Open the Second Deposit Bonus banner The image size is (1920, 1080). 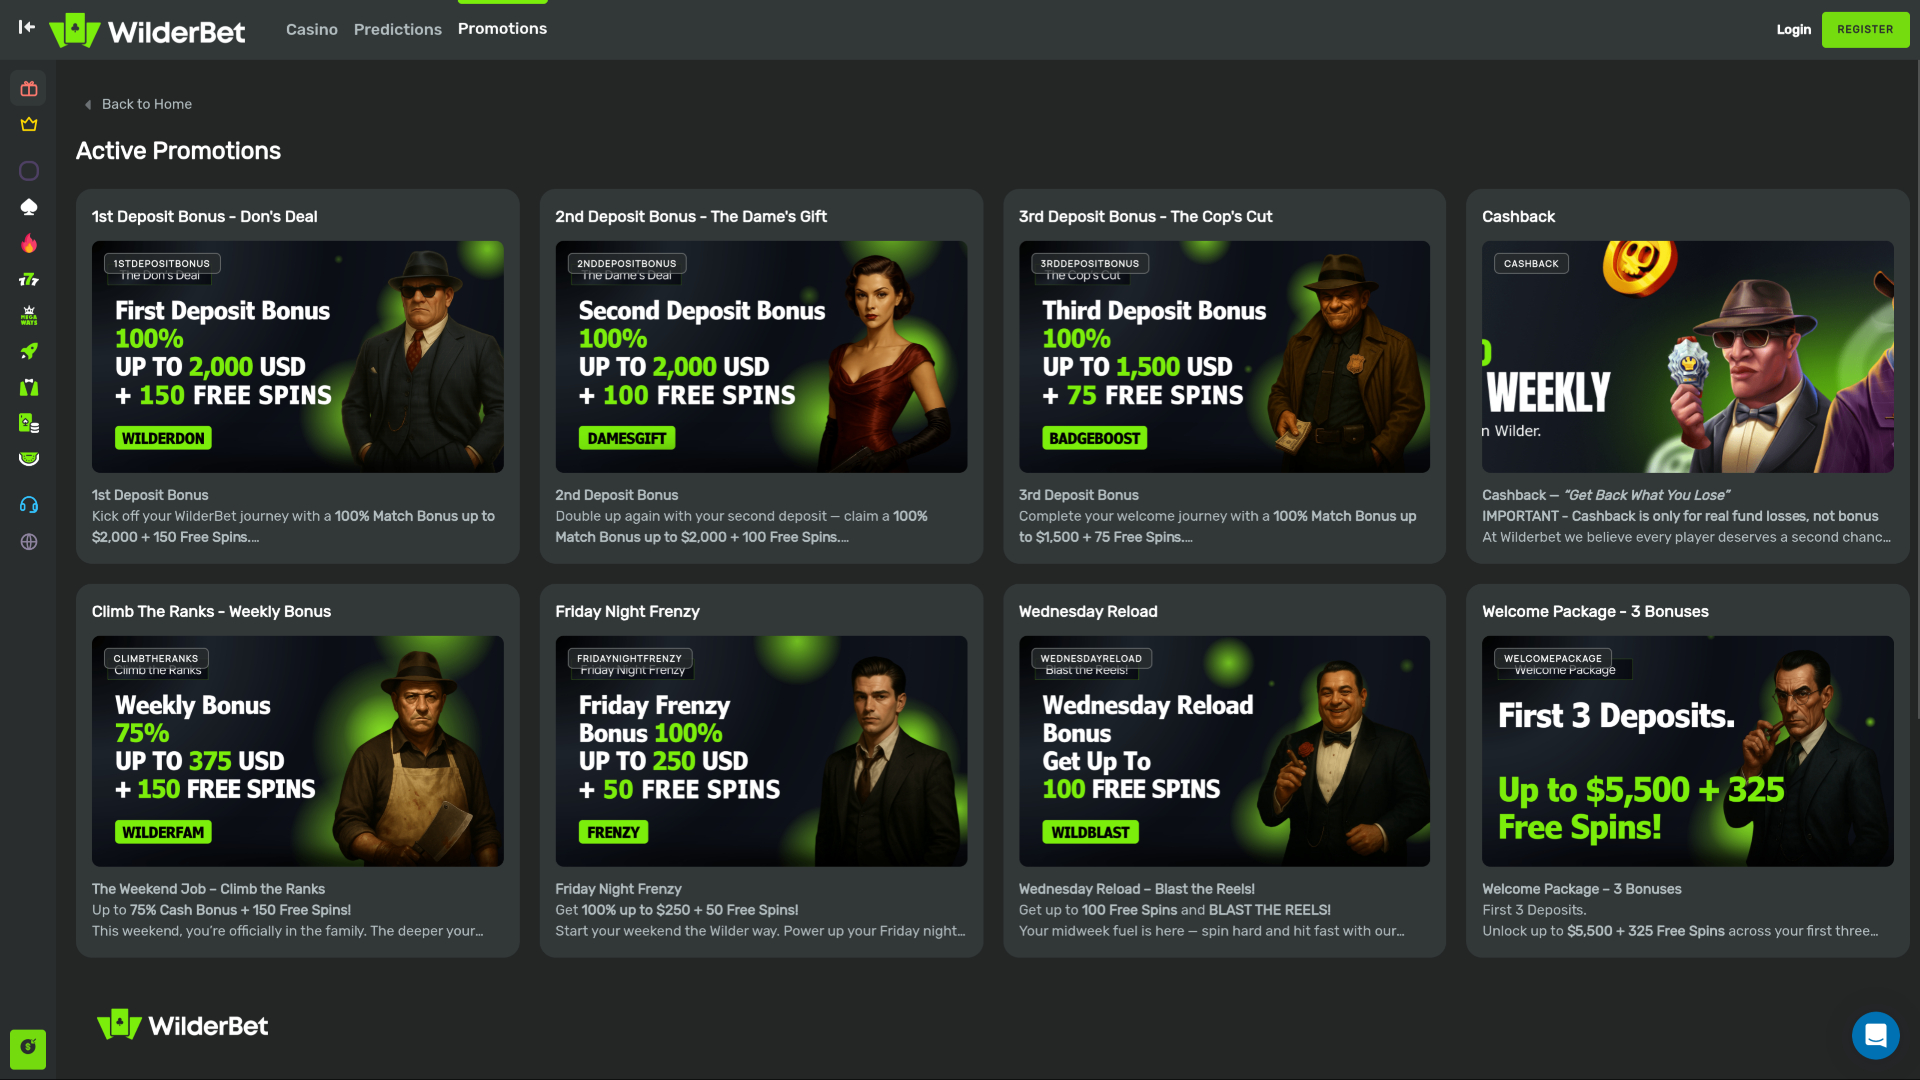pyautogui.click(x=761, y=357)
